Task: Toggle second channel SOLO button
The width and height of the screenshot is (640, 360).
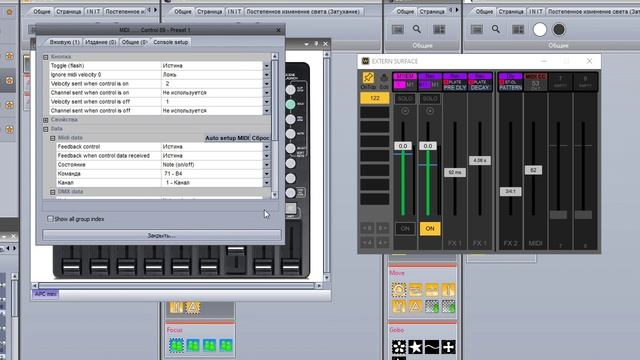Action: [430, 98]
